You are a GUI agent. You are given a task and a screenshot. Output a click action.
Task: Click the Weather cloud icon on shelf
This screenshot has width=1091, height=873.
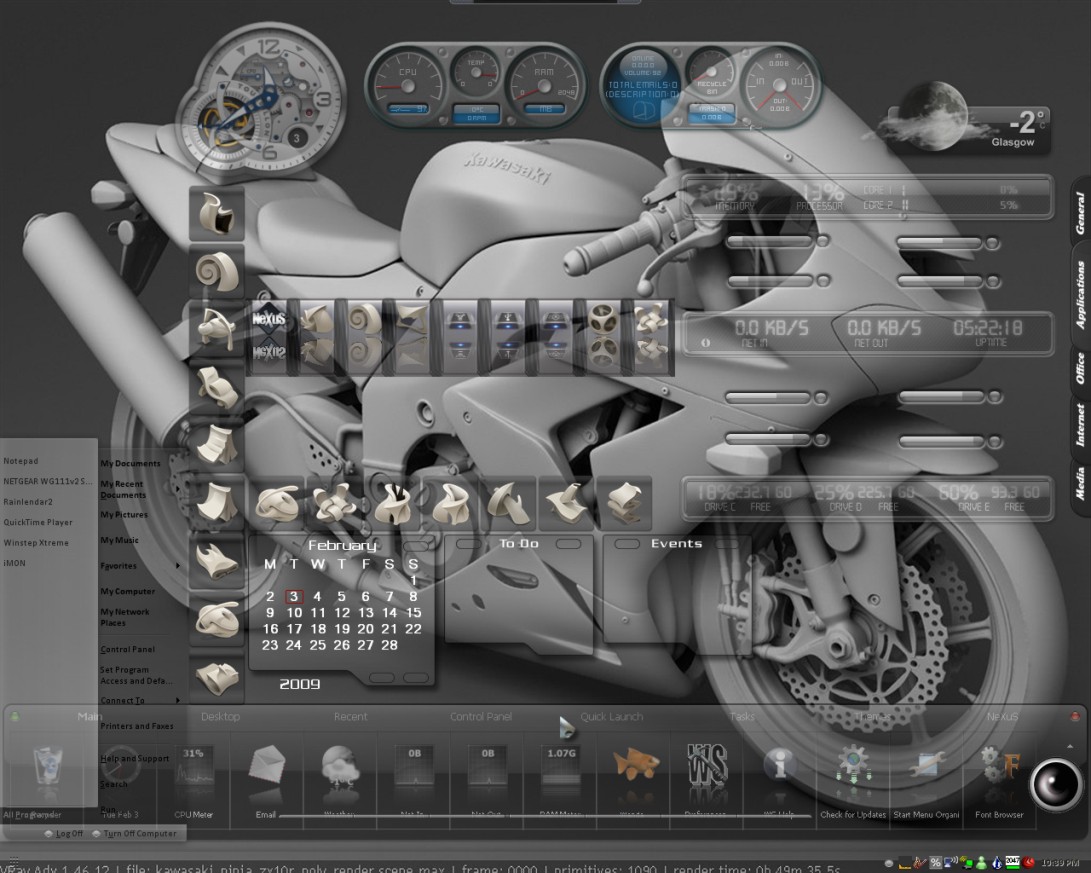tap(340, 766)
